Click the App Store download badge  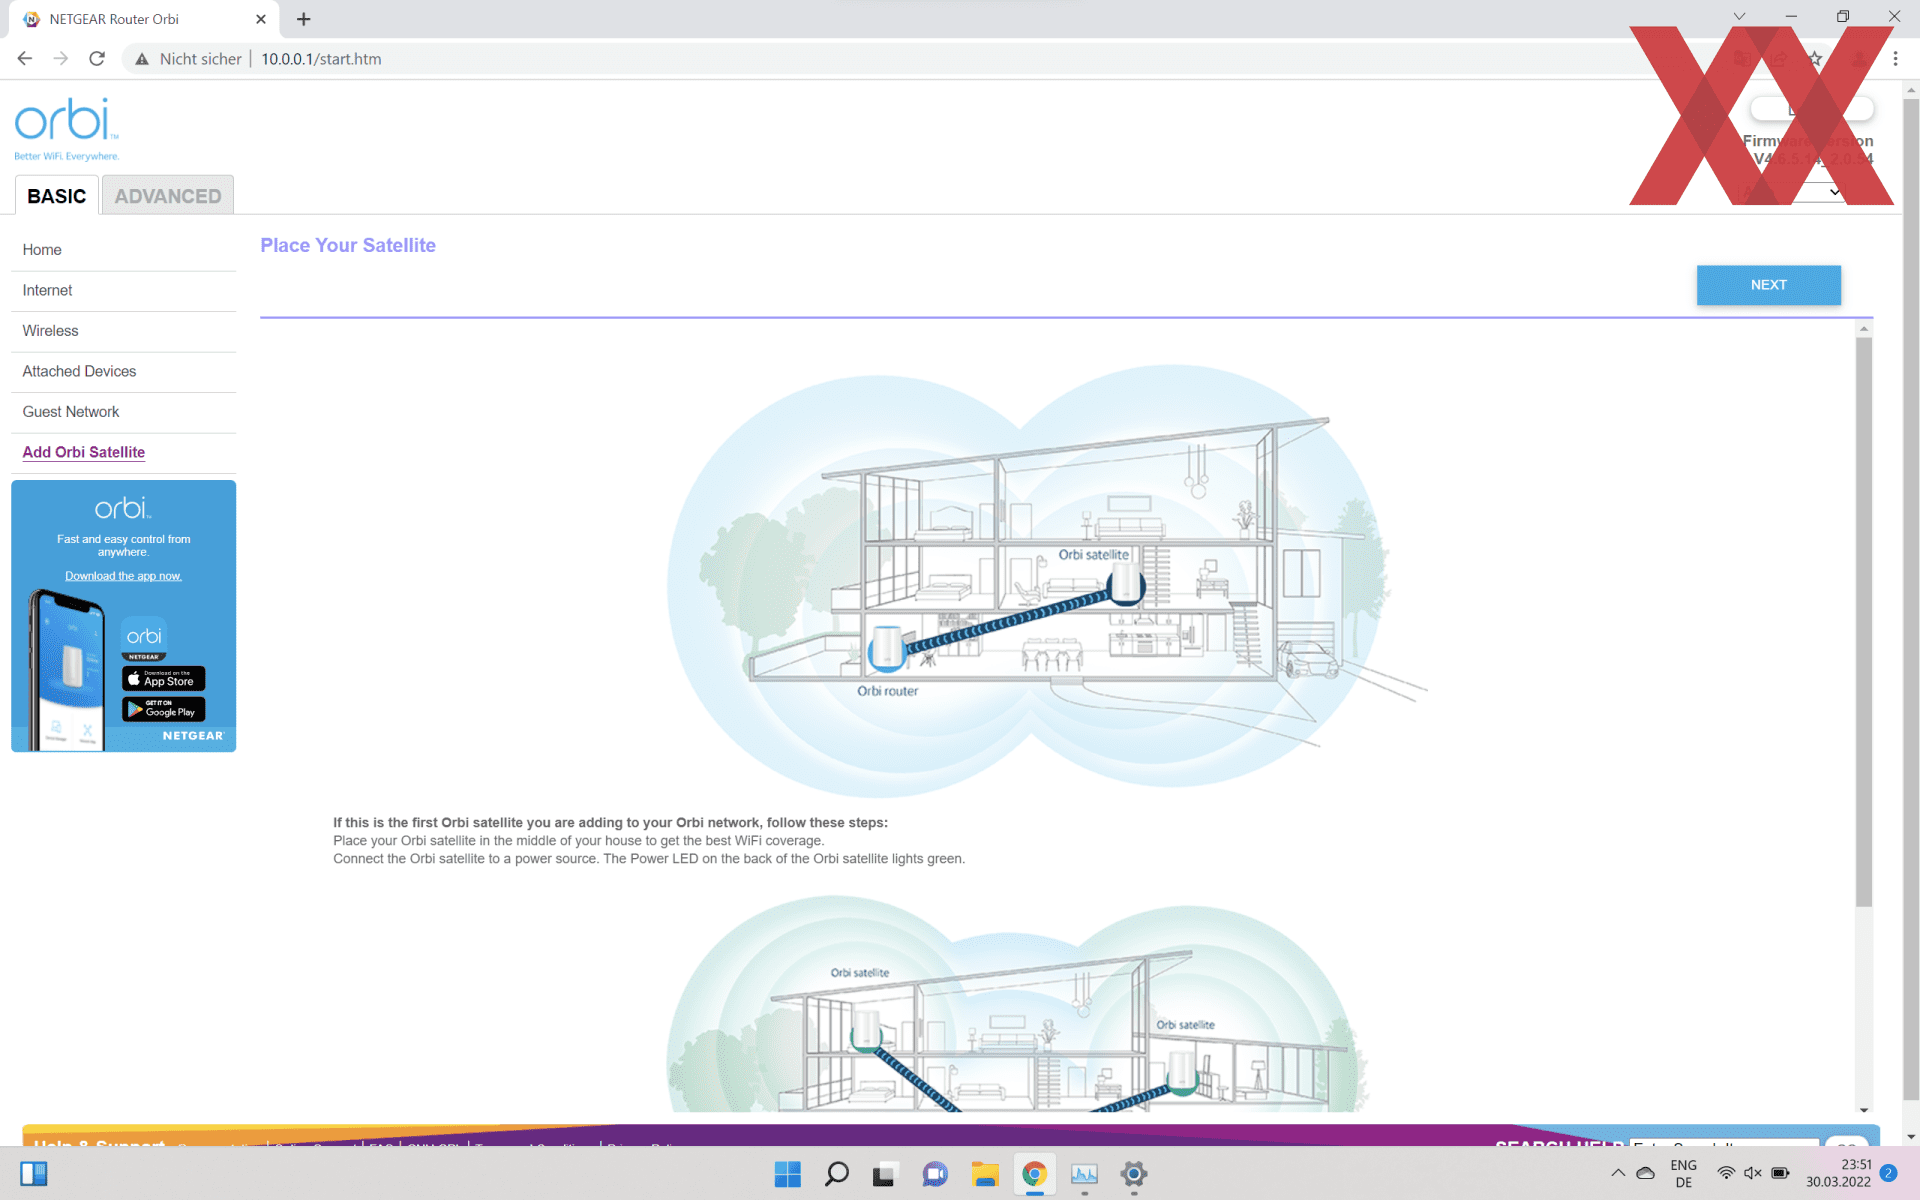tap(163, 678)
